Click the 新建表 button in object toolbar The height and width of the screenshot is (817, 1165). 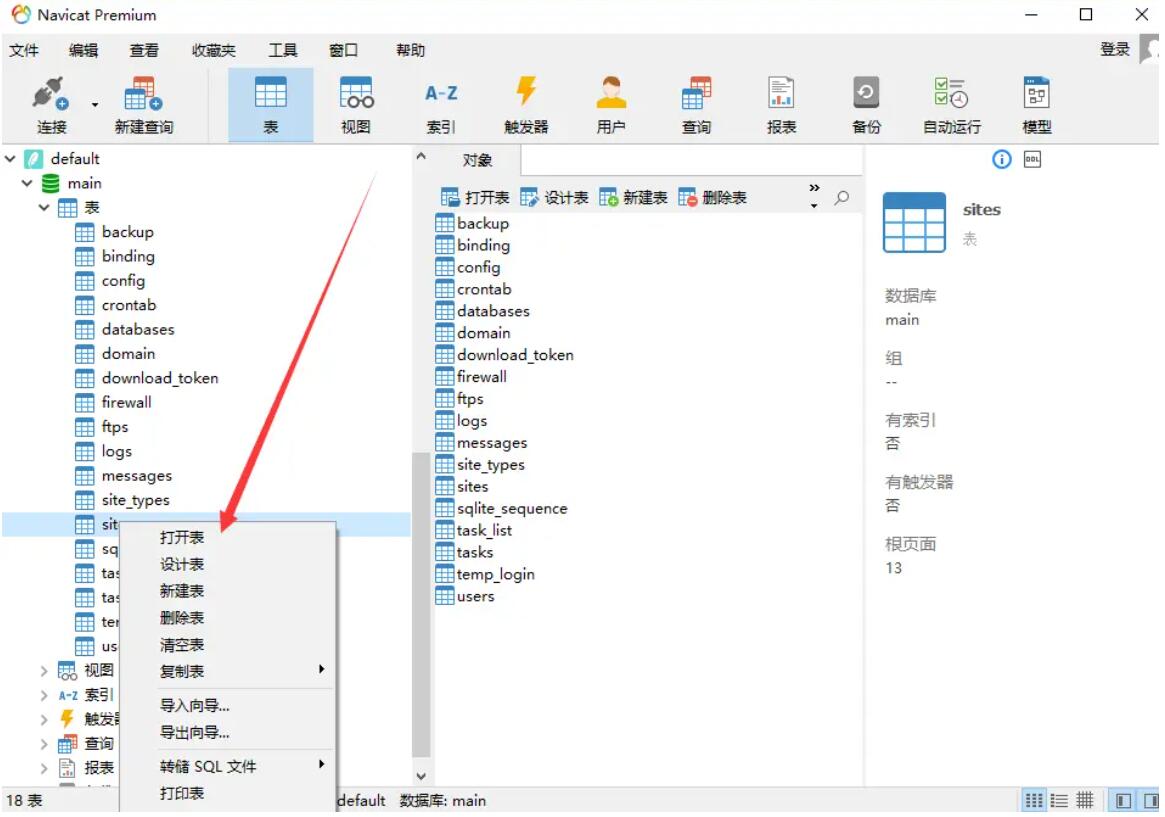tap(634, 198)
